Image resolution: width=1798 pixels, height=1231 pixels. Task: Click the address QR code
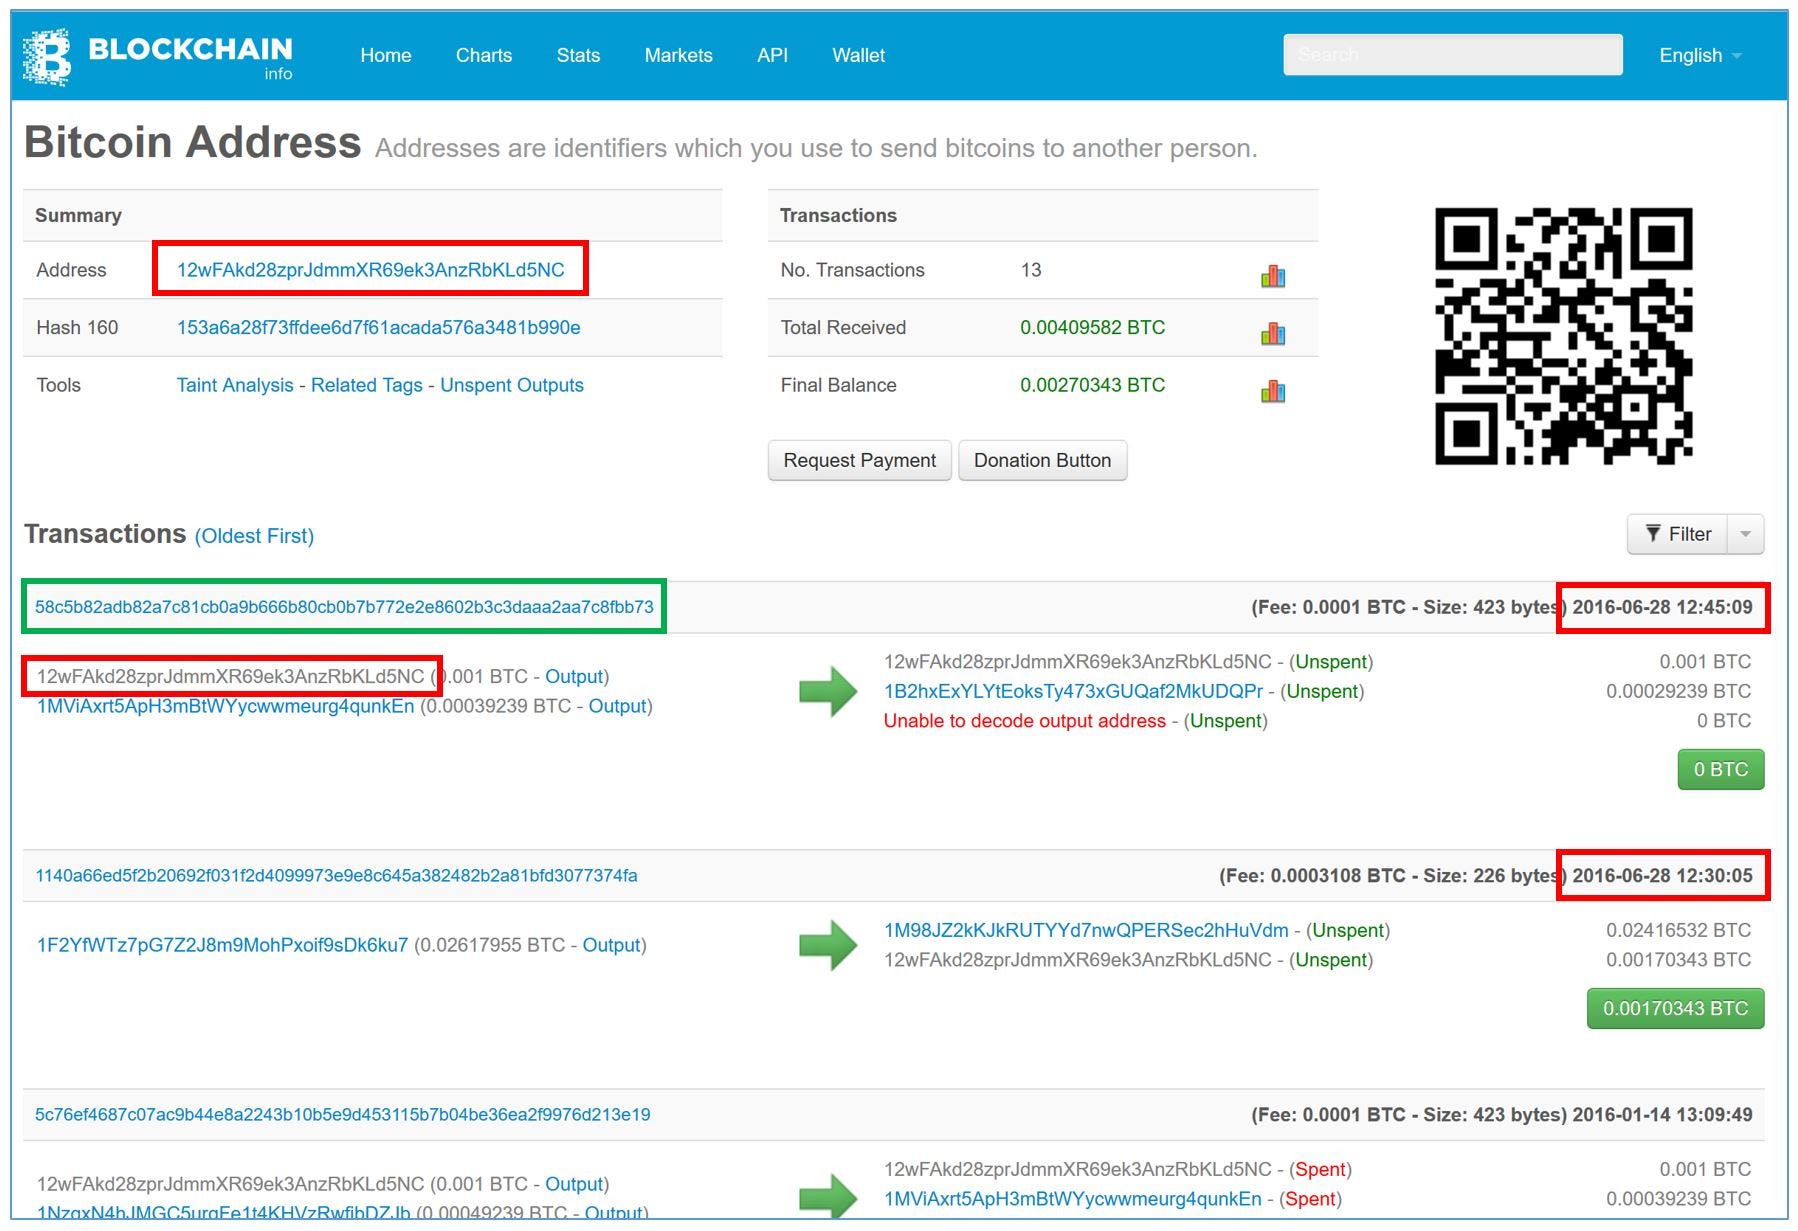coord(1563,336)
